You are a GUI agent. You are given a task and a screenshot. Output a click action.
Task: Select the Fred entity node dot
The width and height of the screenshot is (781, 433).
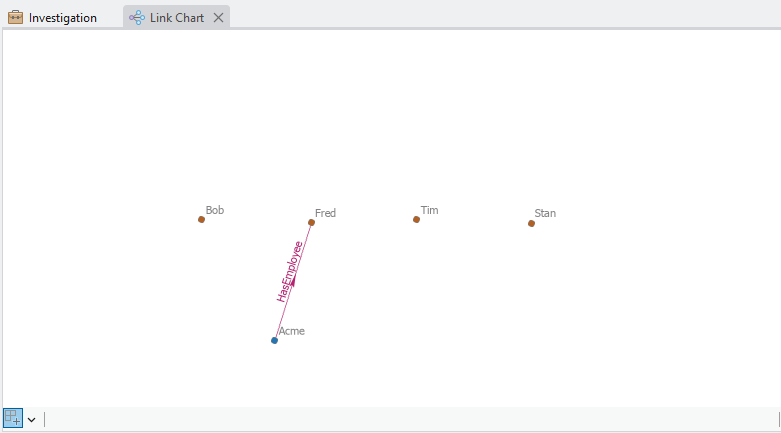[x=311, y=222]
